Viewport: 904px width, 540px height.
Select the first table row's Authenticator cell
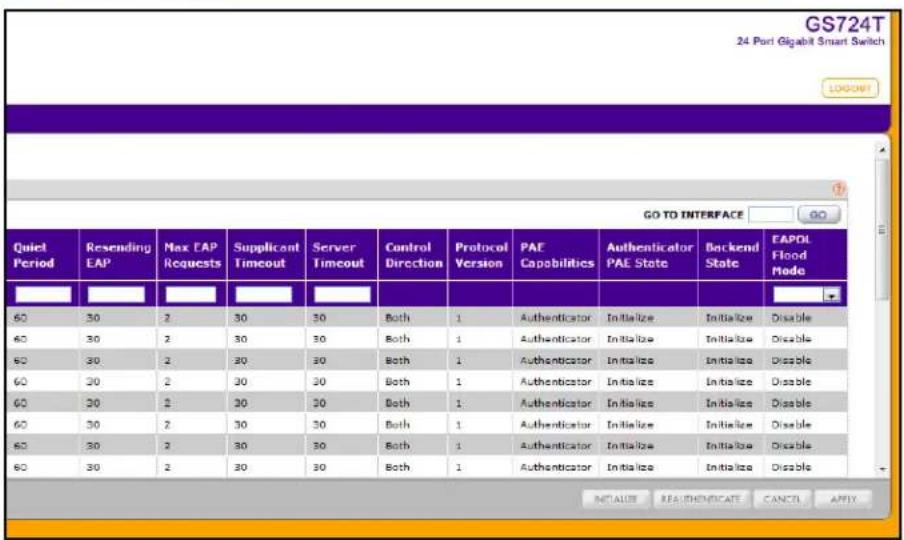[556, 318]
